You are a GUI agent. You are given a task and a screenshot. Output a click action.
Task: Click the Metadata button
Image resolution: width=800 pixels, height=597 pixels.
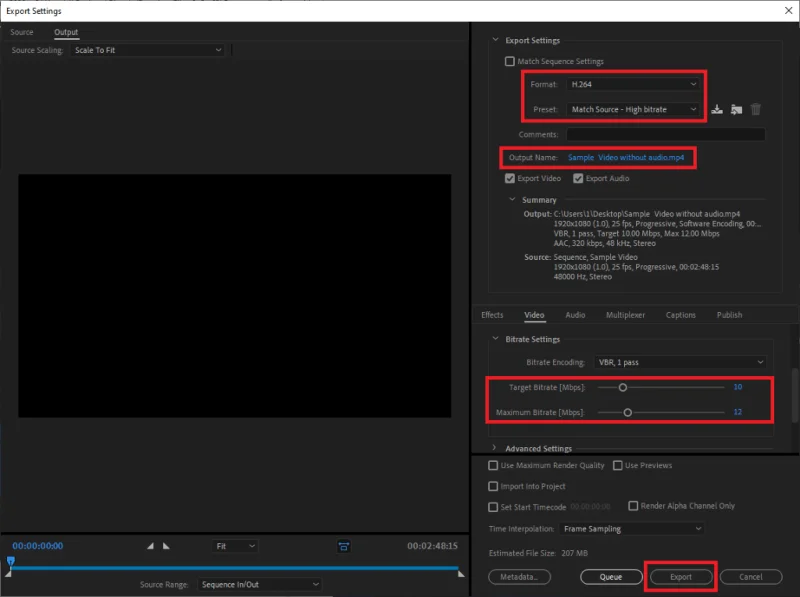pos(519,577)
